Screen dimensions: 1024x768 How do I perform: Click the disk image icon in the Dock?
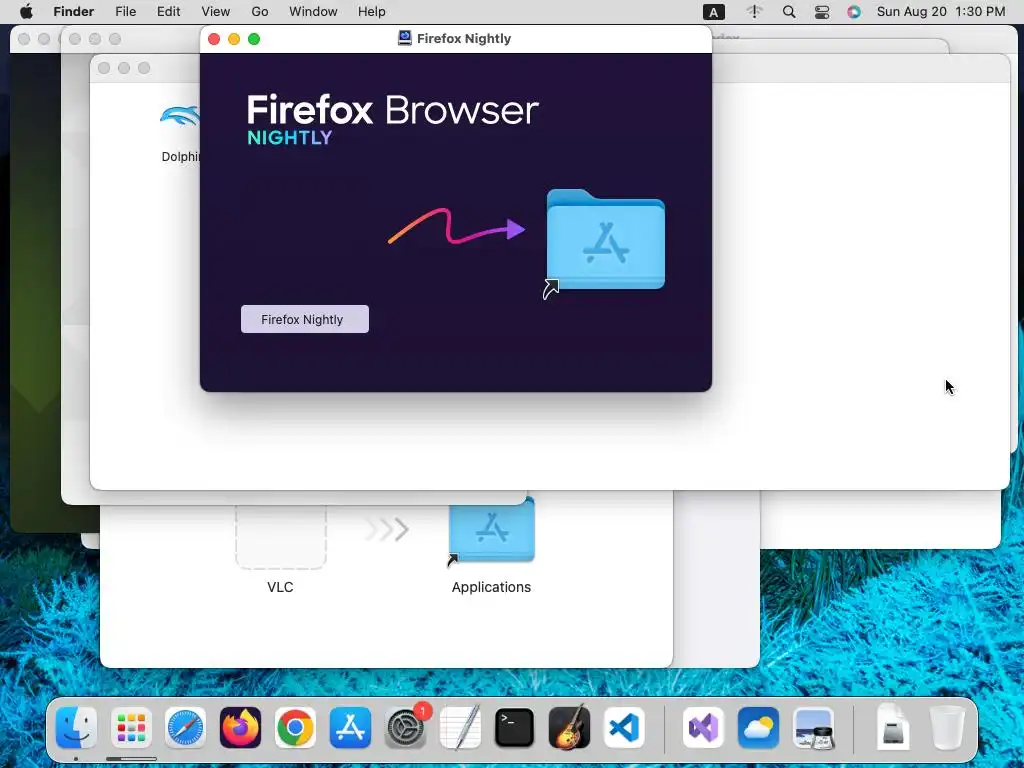[893, 728]
